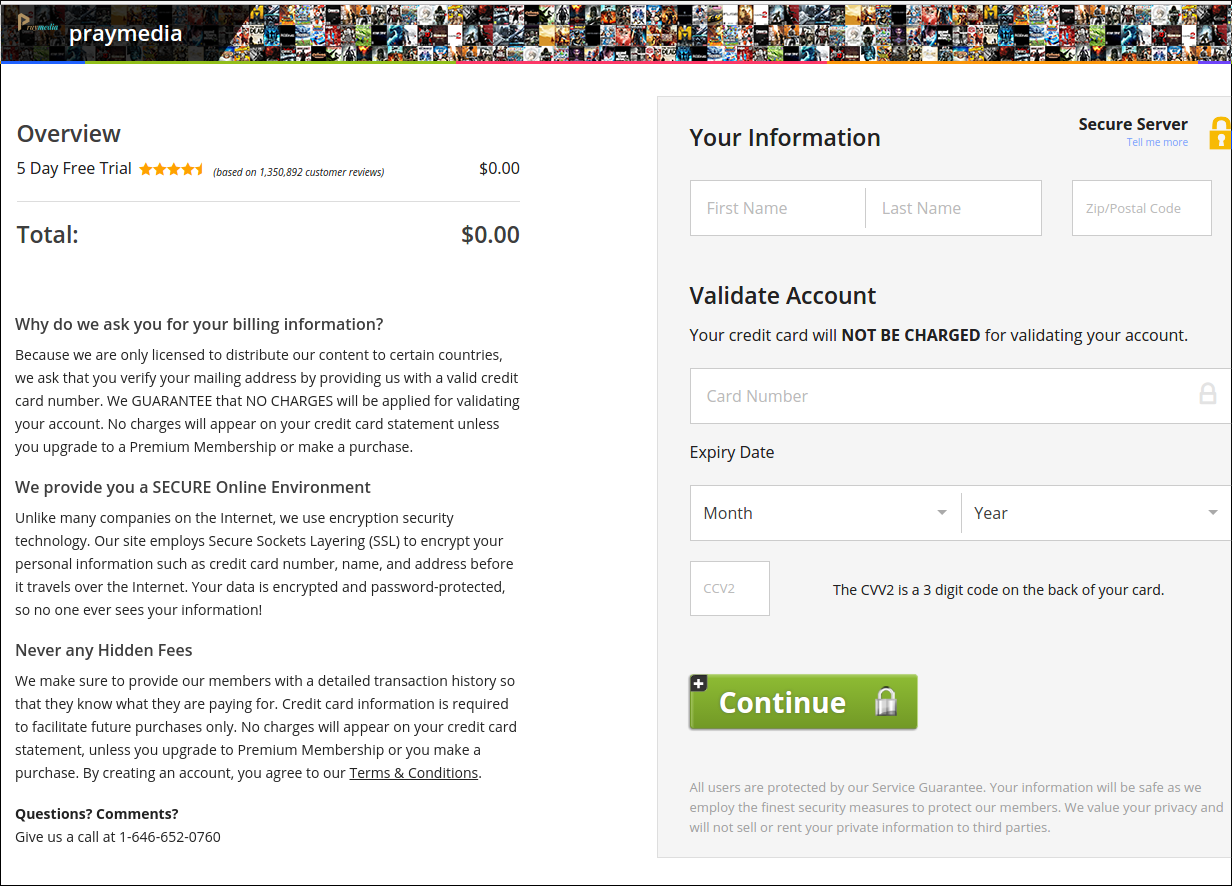Focus the Last Name field
The image size is (1232, 886).
point(953,208)
